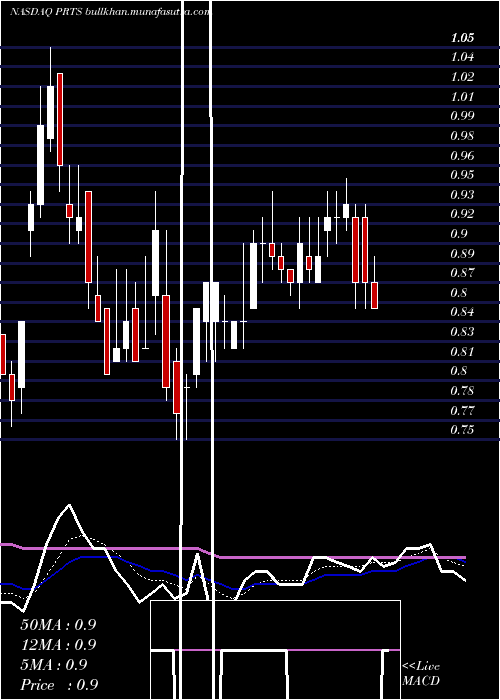Click the 0.95 price axis label
500x700 pixels.
coord(462,175)
